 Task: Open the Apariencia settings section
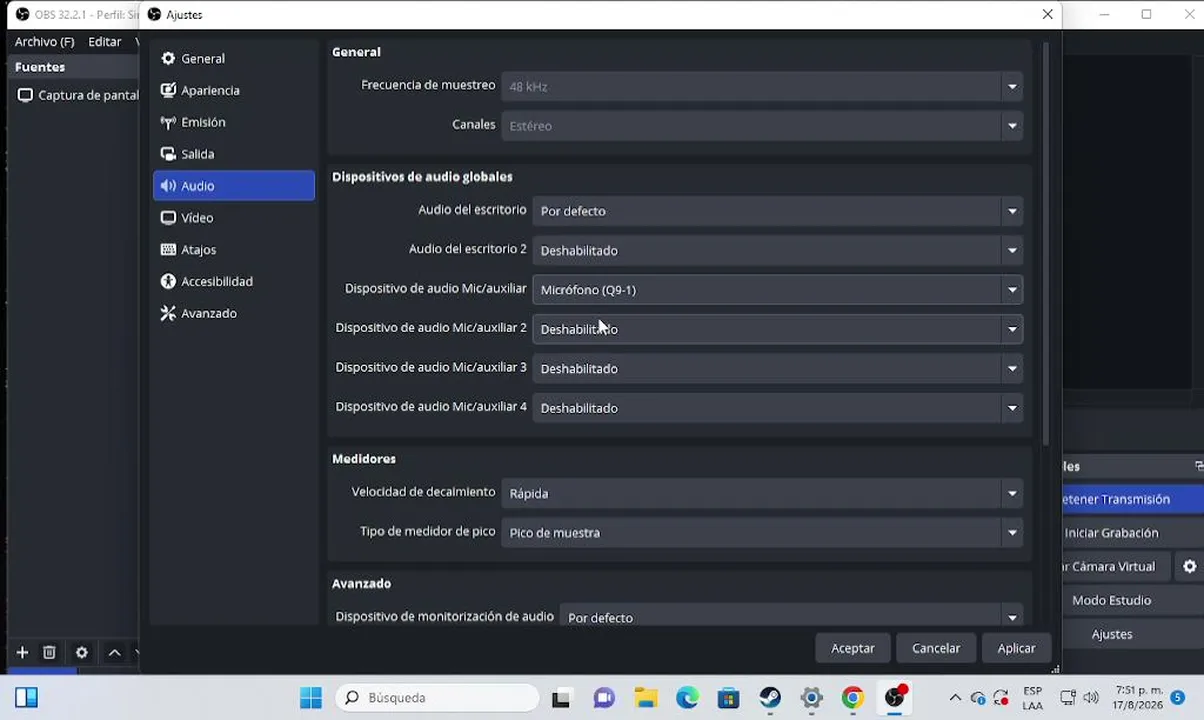[x=234, y=91]
